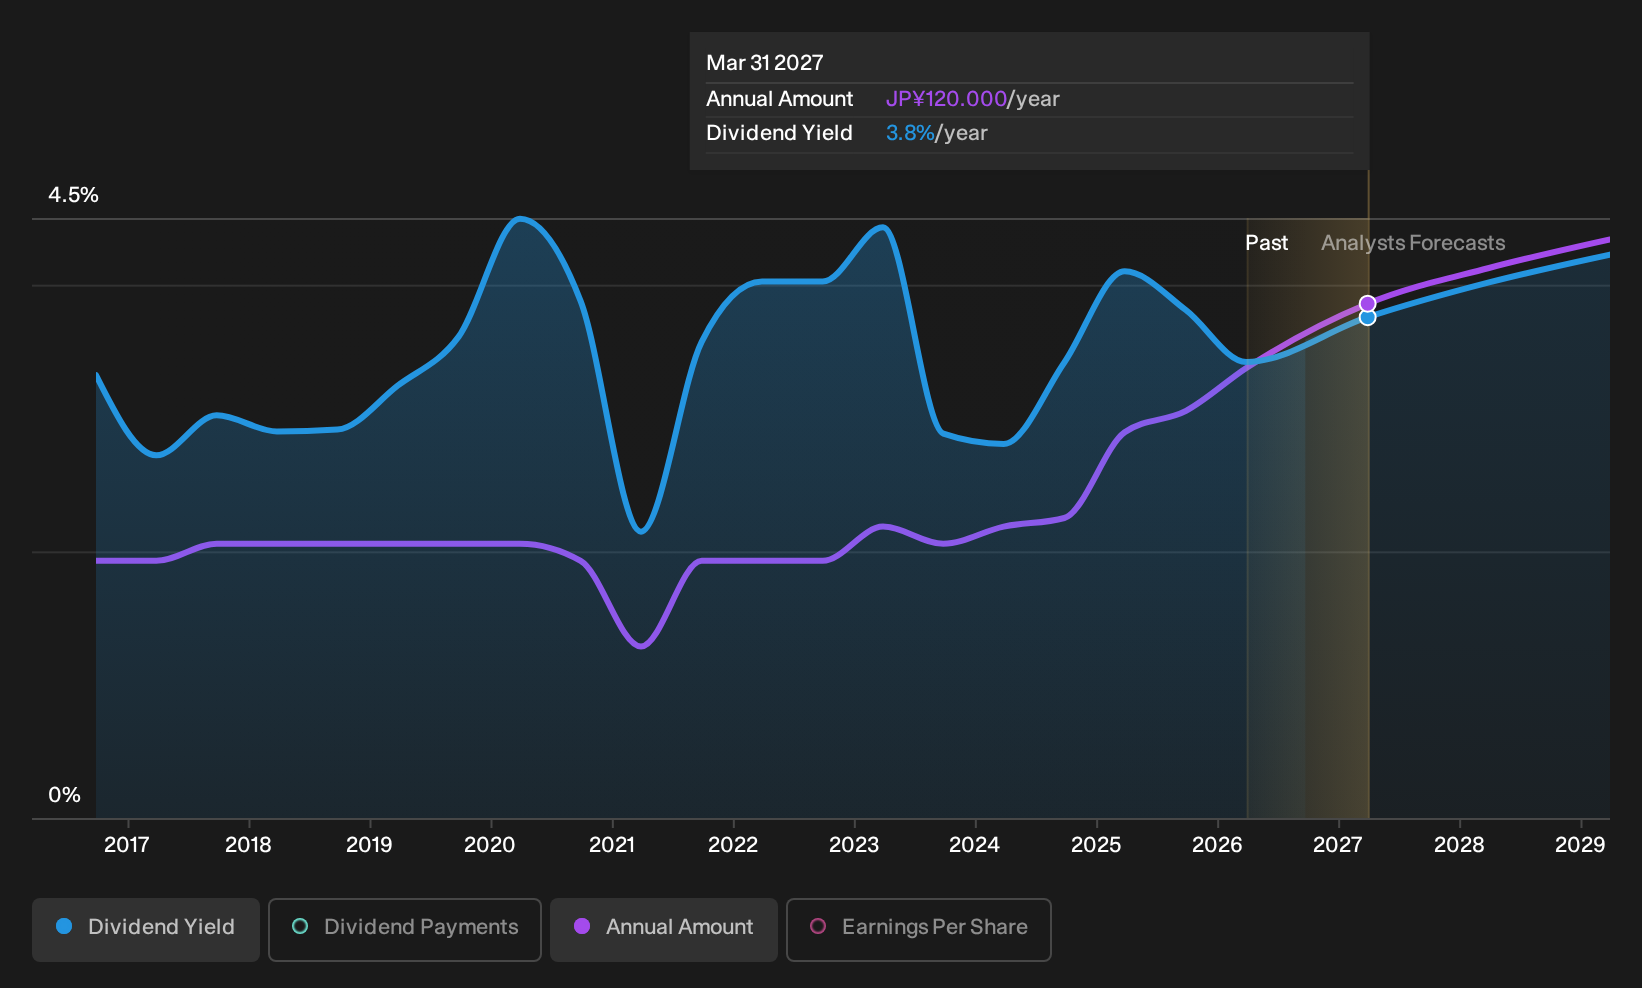Click the Past region label

1266,243
